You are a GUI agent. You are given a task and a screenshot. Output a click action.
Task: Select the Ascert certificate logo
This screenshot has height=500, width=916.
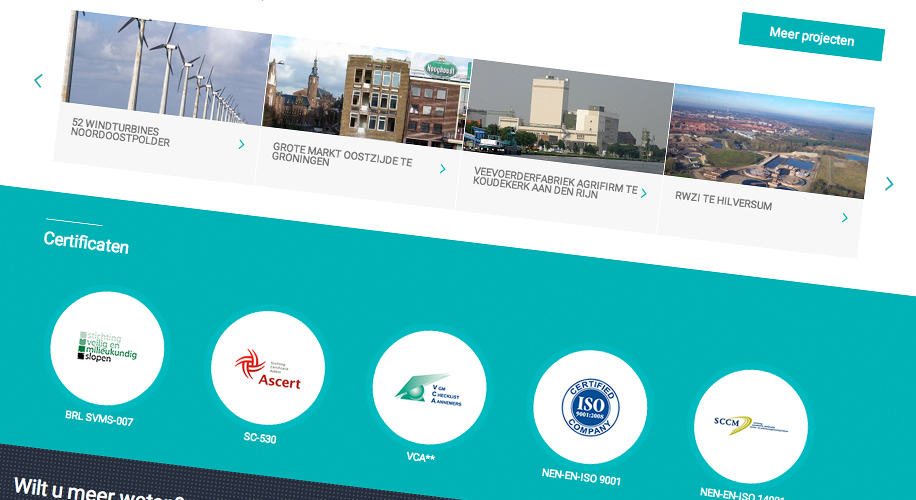point(268,368)
